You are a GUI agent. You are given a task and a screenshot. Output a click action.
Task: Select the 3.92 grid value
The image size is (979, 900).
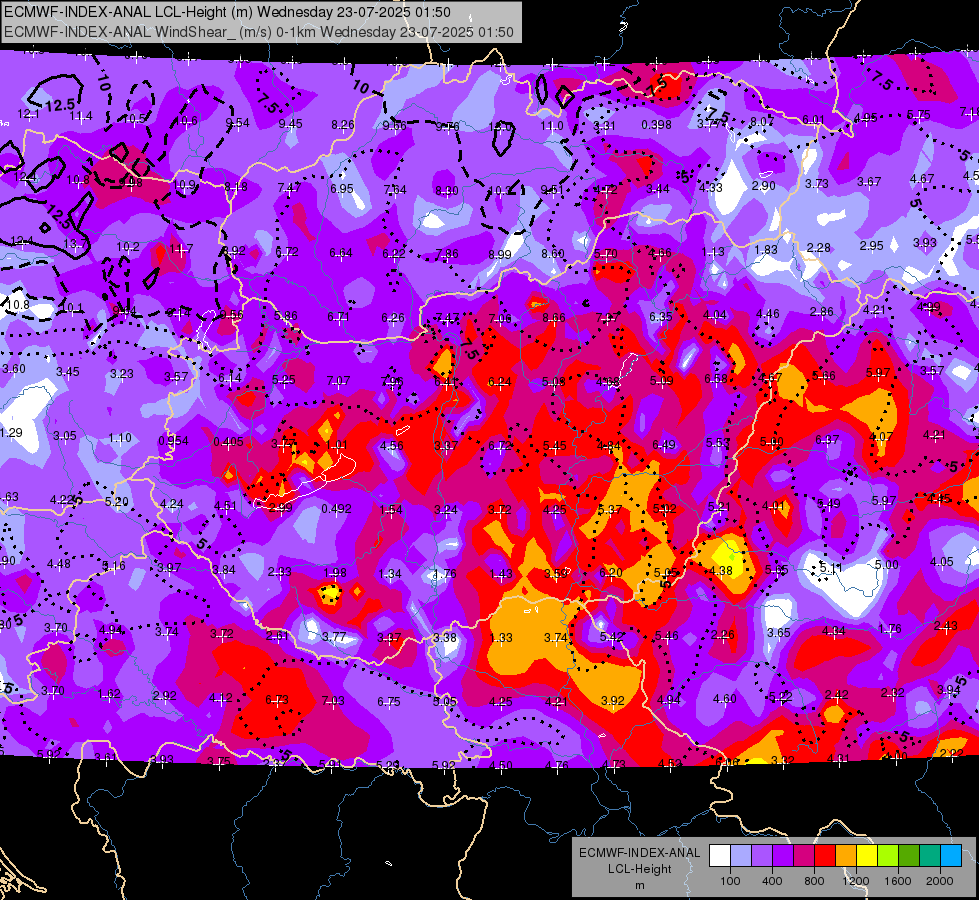(x=612, y=701)
